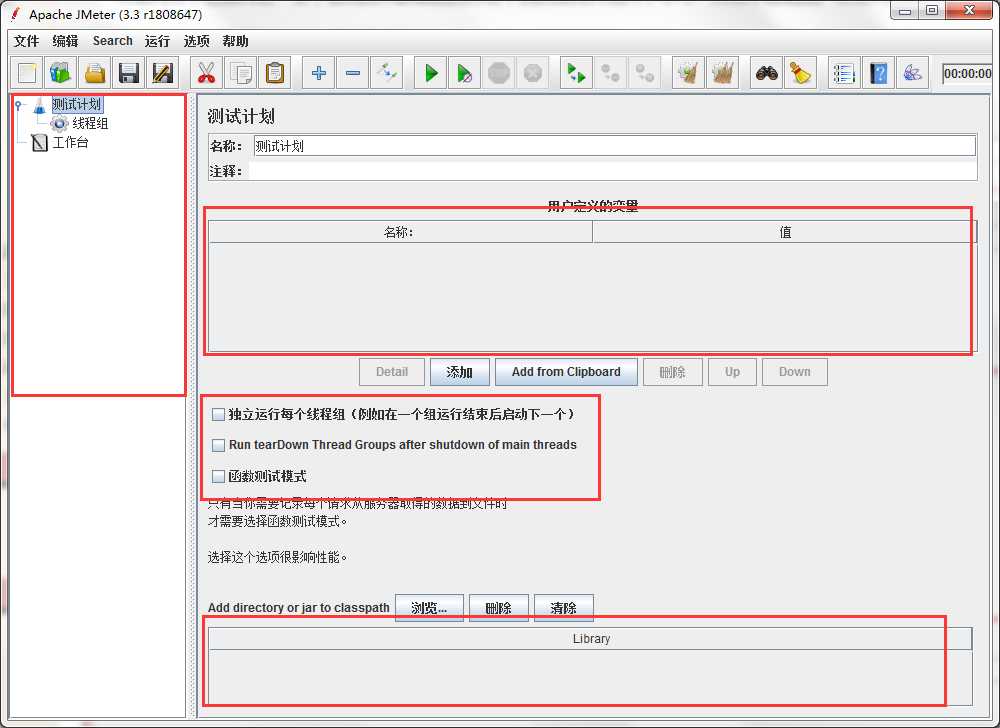Click Add from Clipboard button
The image size is (1000, 728).
pyautogui.click(x=566, y=372)
